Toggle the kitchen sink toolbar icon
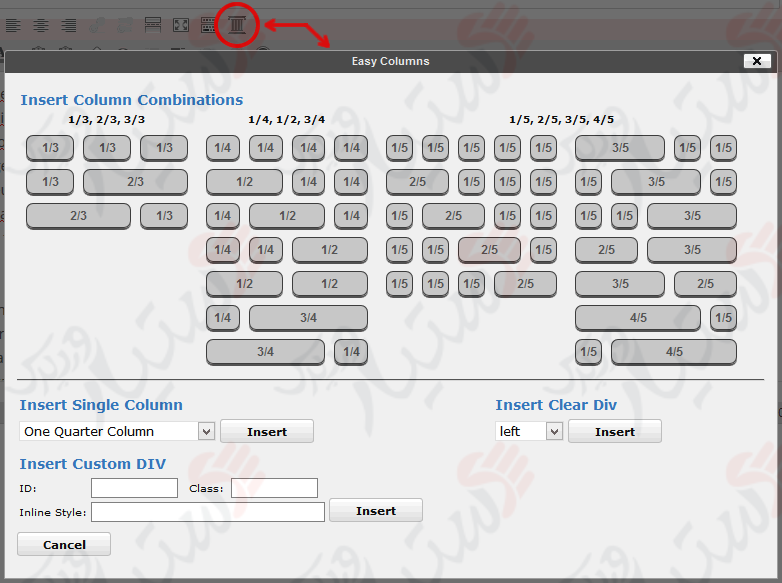Screen dimensions: 782x583 point(208,25)
